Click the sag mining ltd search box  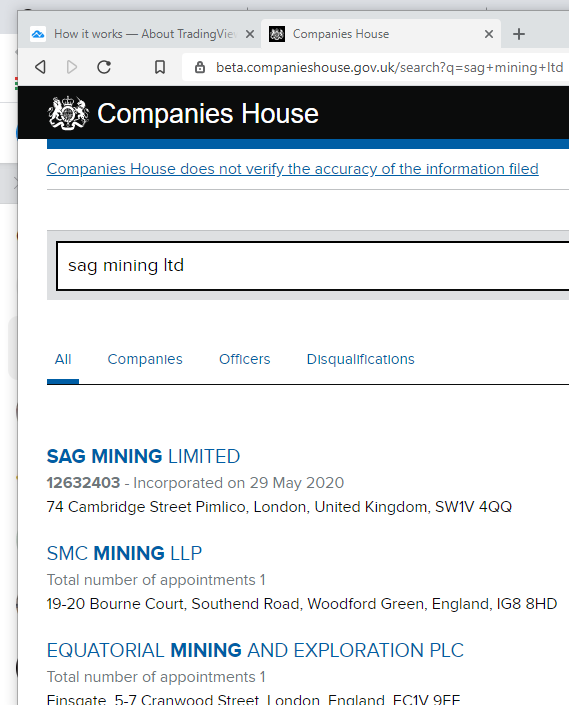[x=312, y=266]
